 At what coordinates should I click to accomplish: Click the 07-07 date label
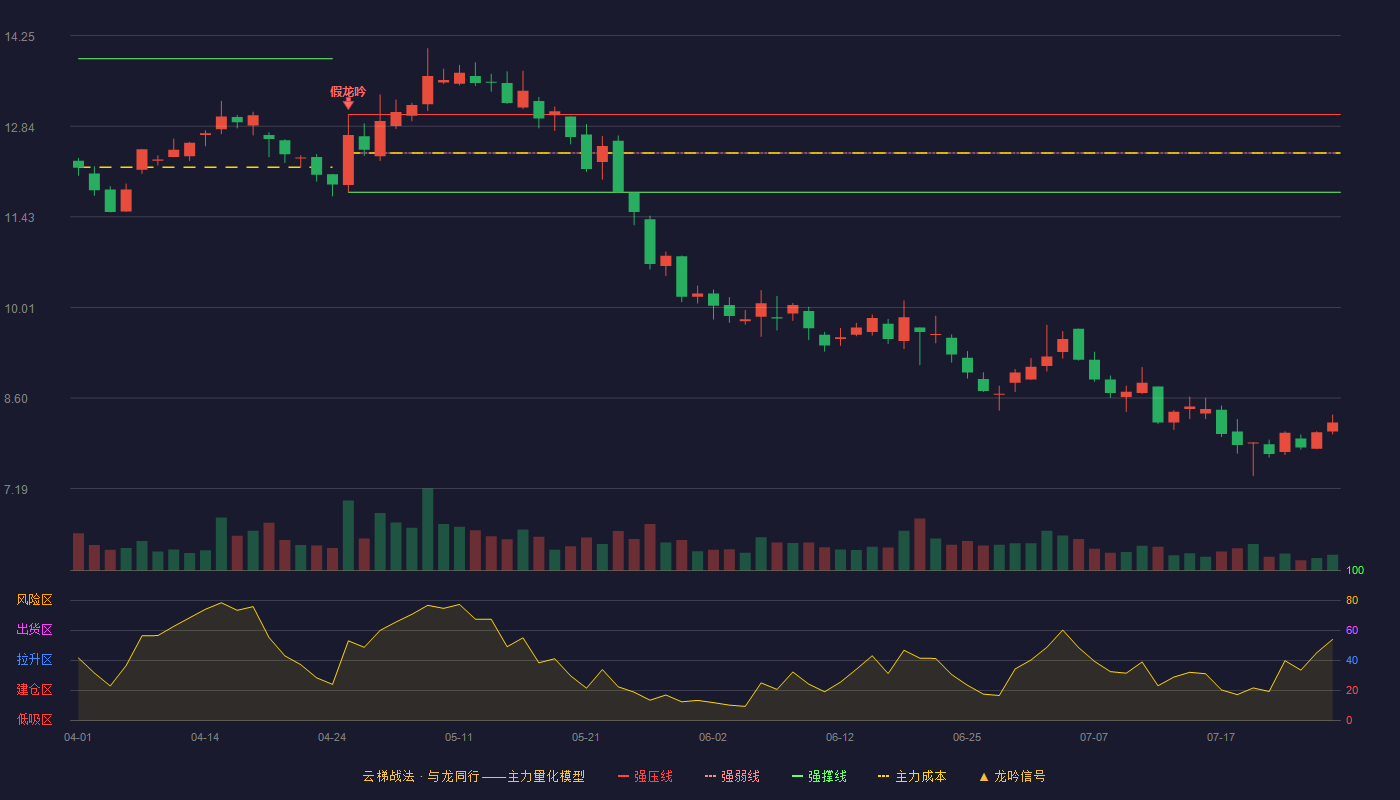coord(1094,737)
